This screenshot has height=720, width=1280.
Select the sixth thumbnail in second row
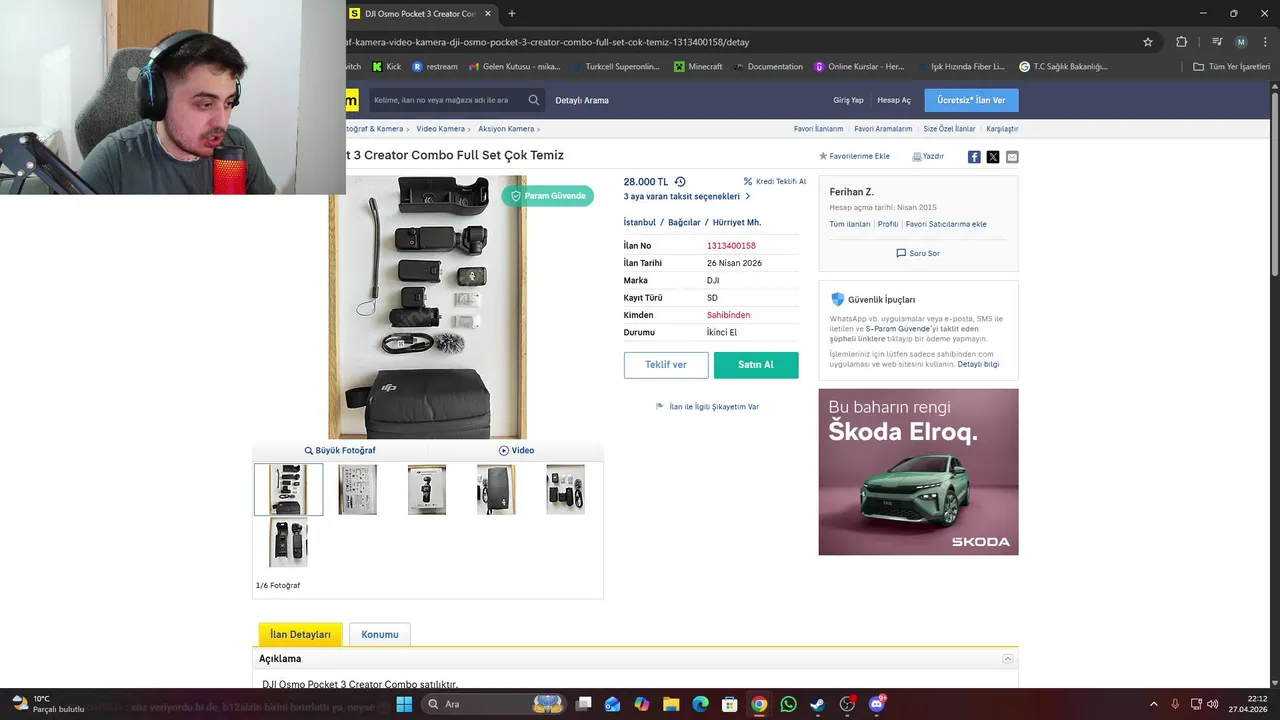point(288,542)
